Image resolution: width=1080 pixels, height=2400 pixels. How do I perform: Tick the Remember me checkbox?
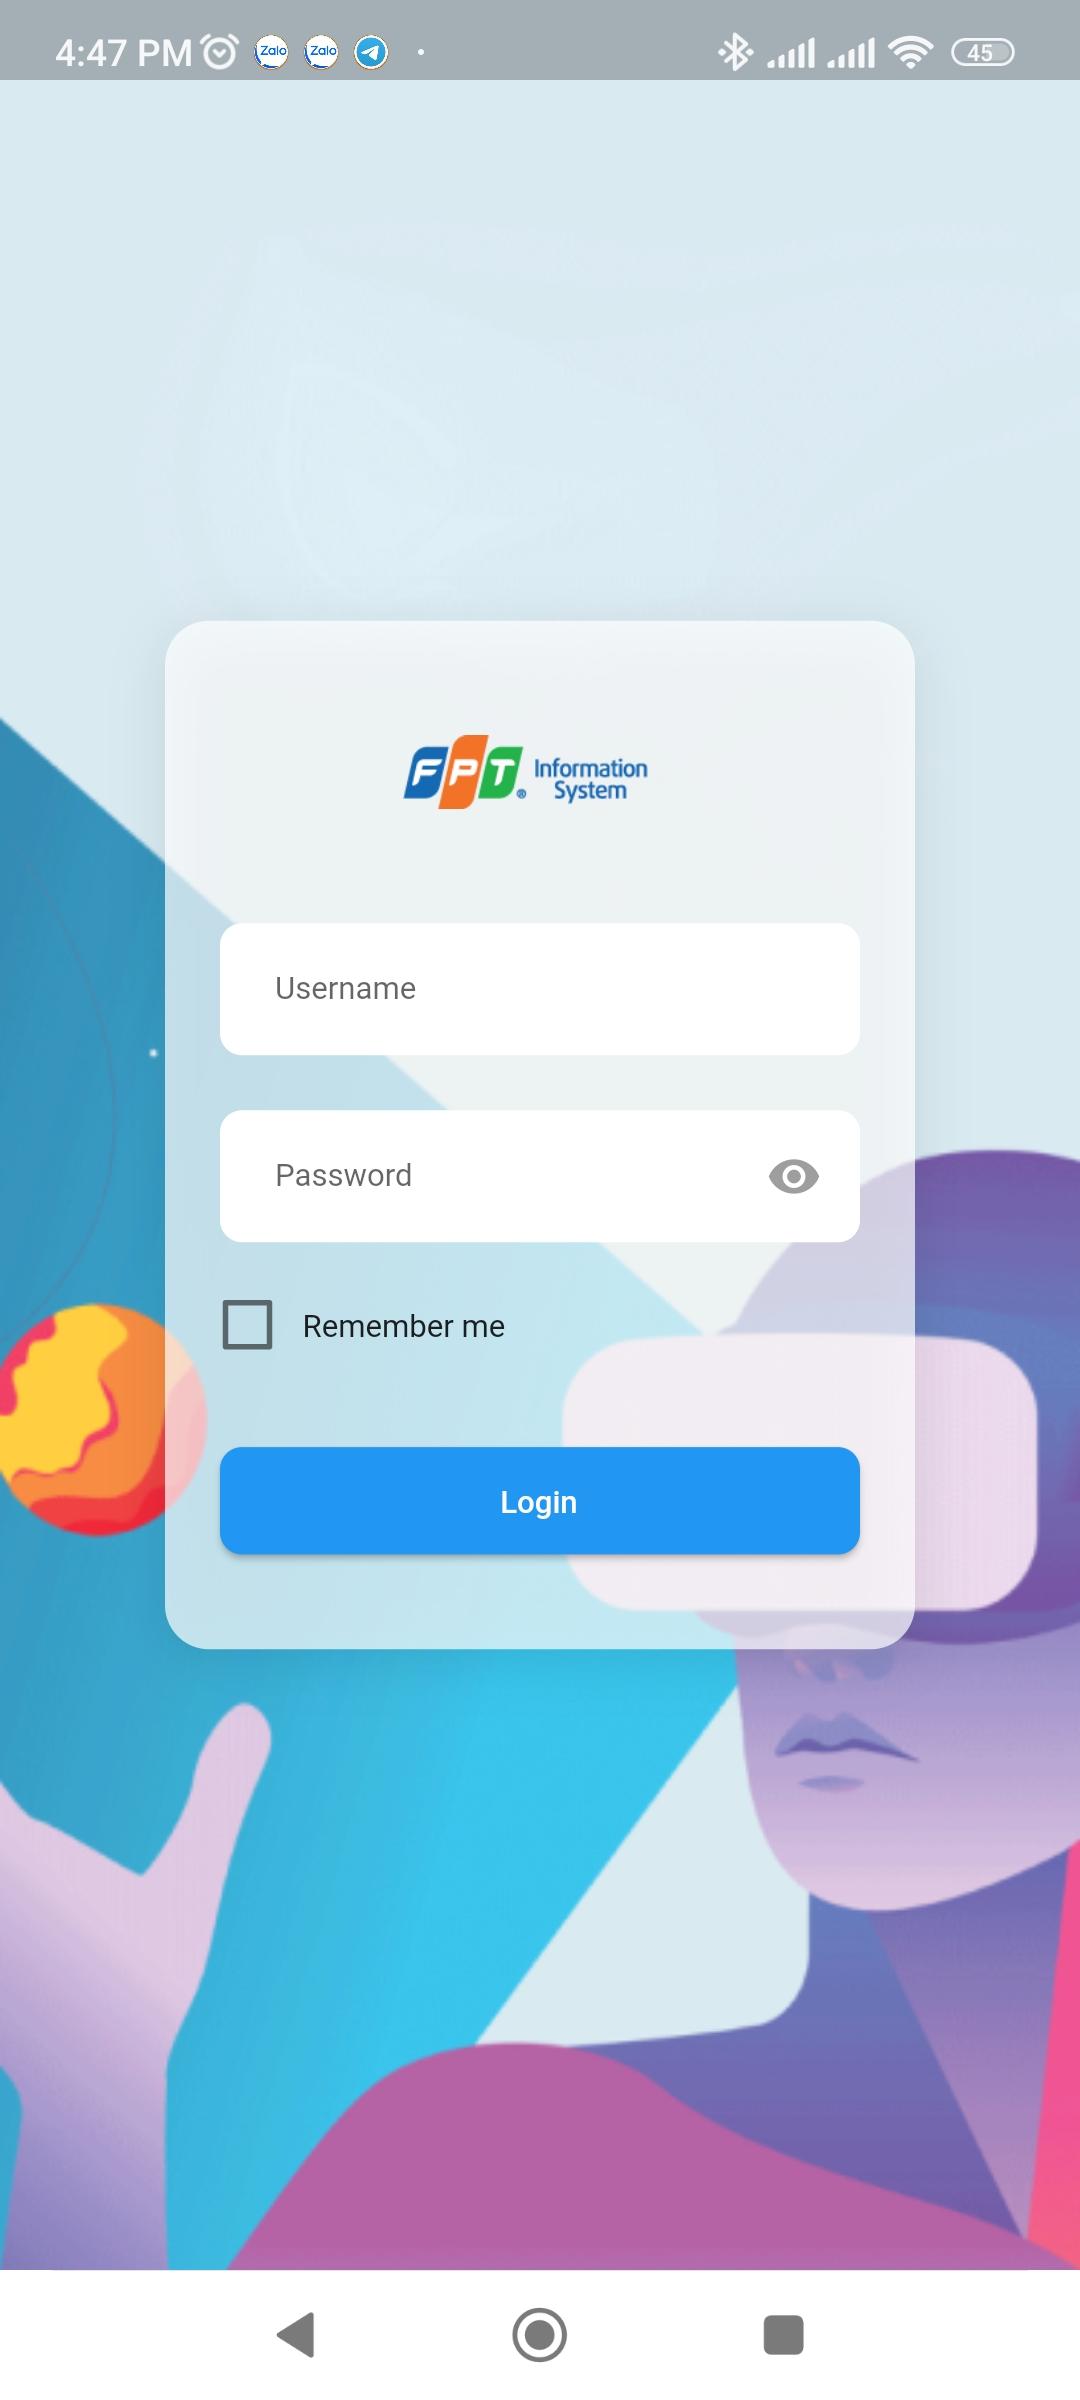[x=247, y=1325]
